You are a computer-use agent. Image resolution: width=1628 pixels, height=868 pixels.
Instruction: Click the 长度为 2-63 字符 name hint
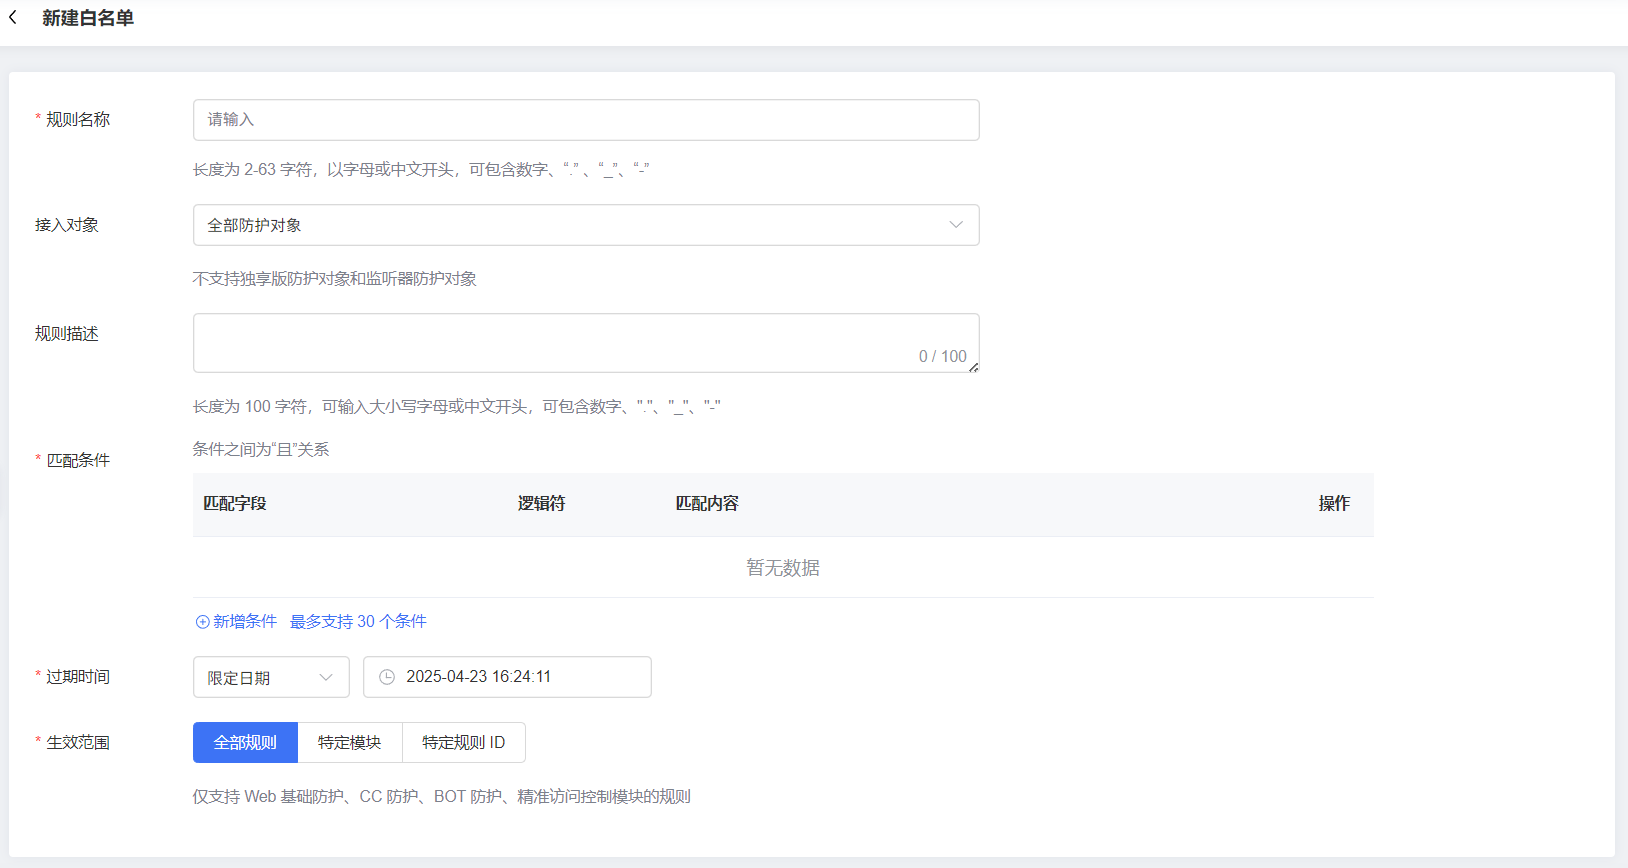click(421, 170)
